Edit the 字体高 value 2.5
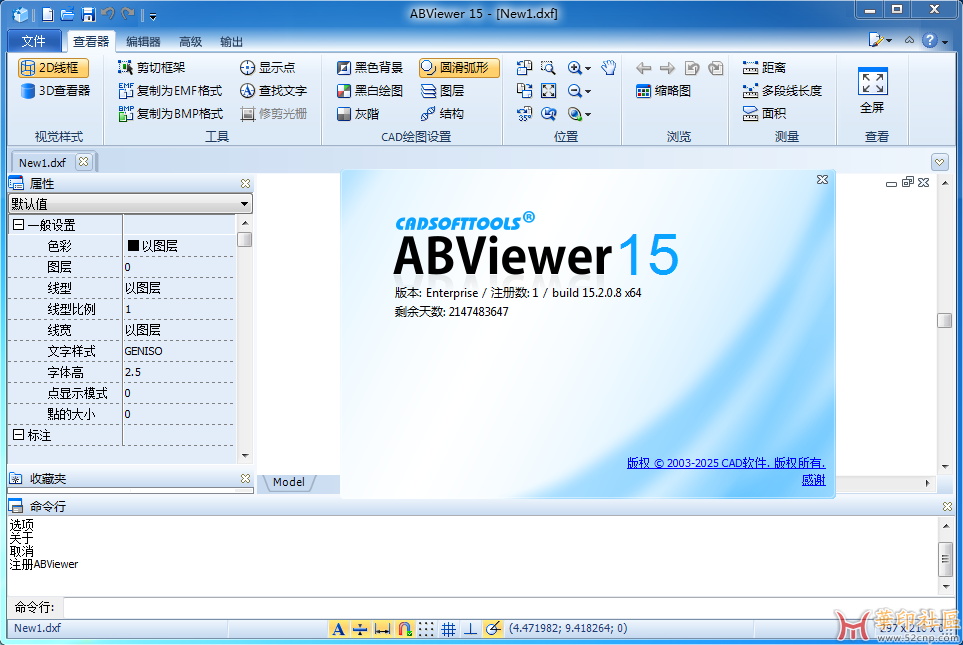963x645 pixels. point(178,372)
